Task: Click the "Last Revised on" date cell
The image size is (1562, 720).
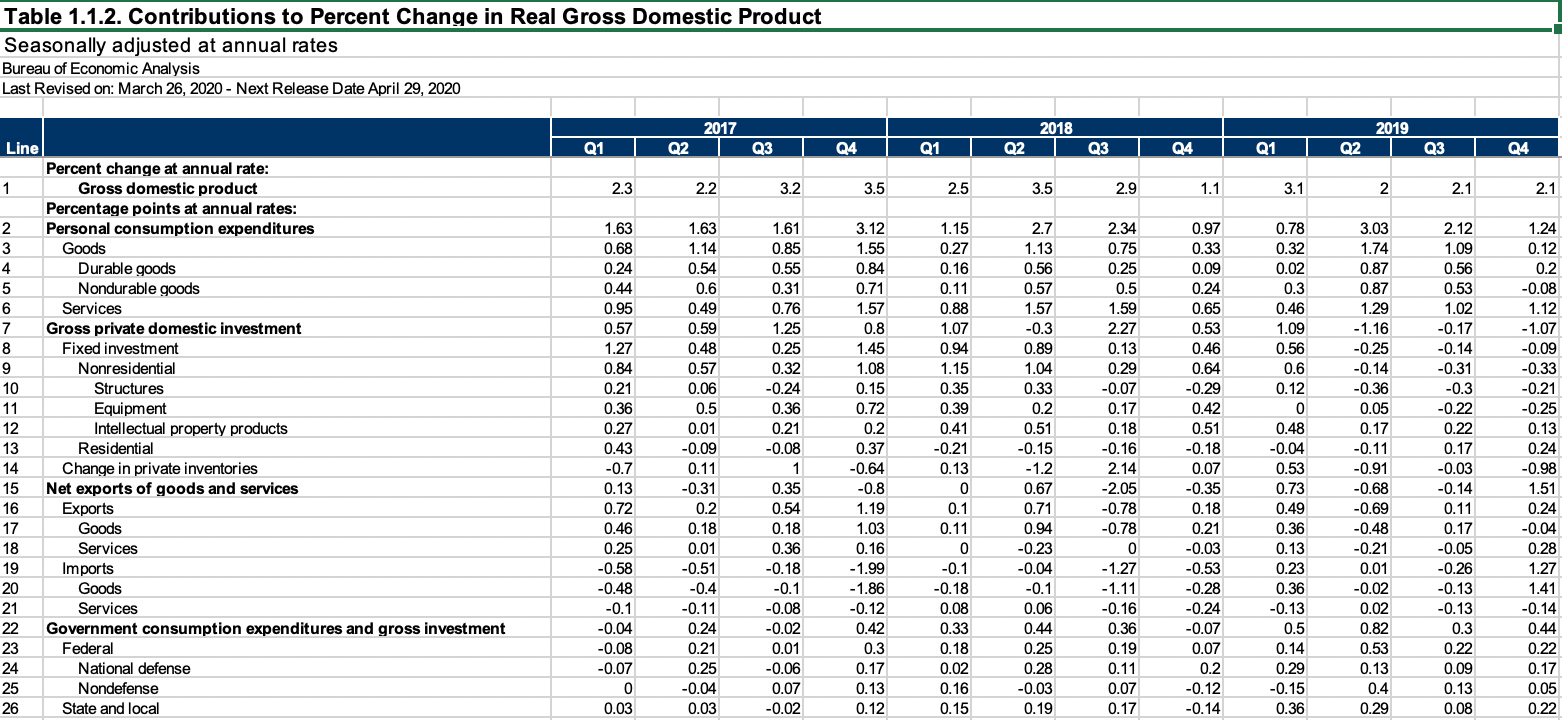Action: point(231,88)
